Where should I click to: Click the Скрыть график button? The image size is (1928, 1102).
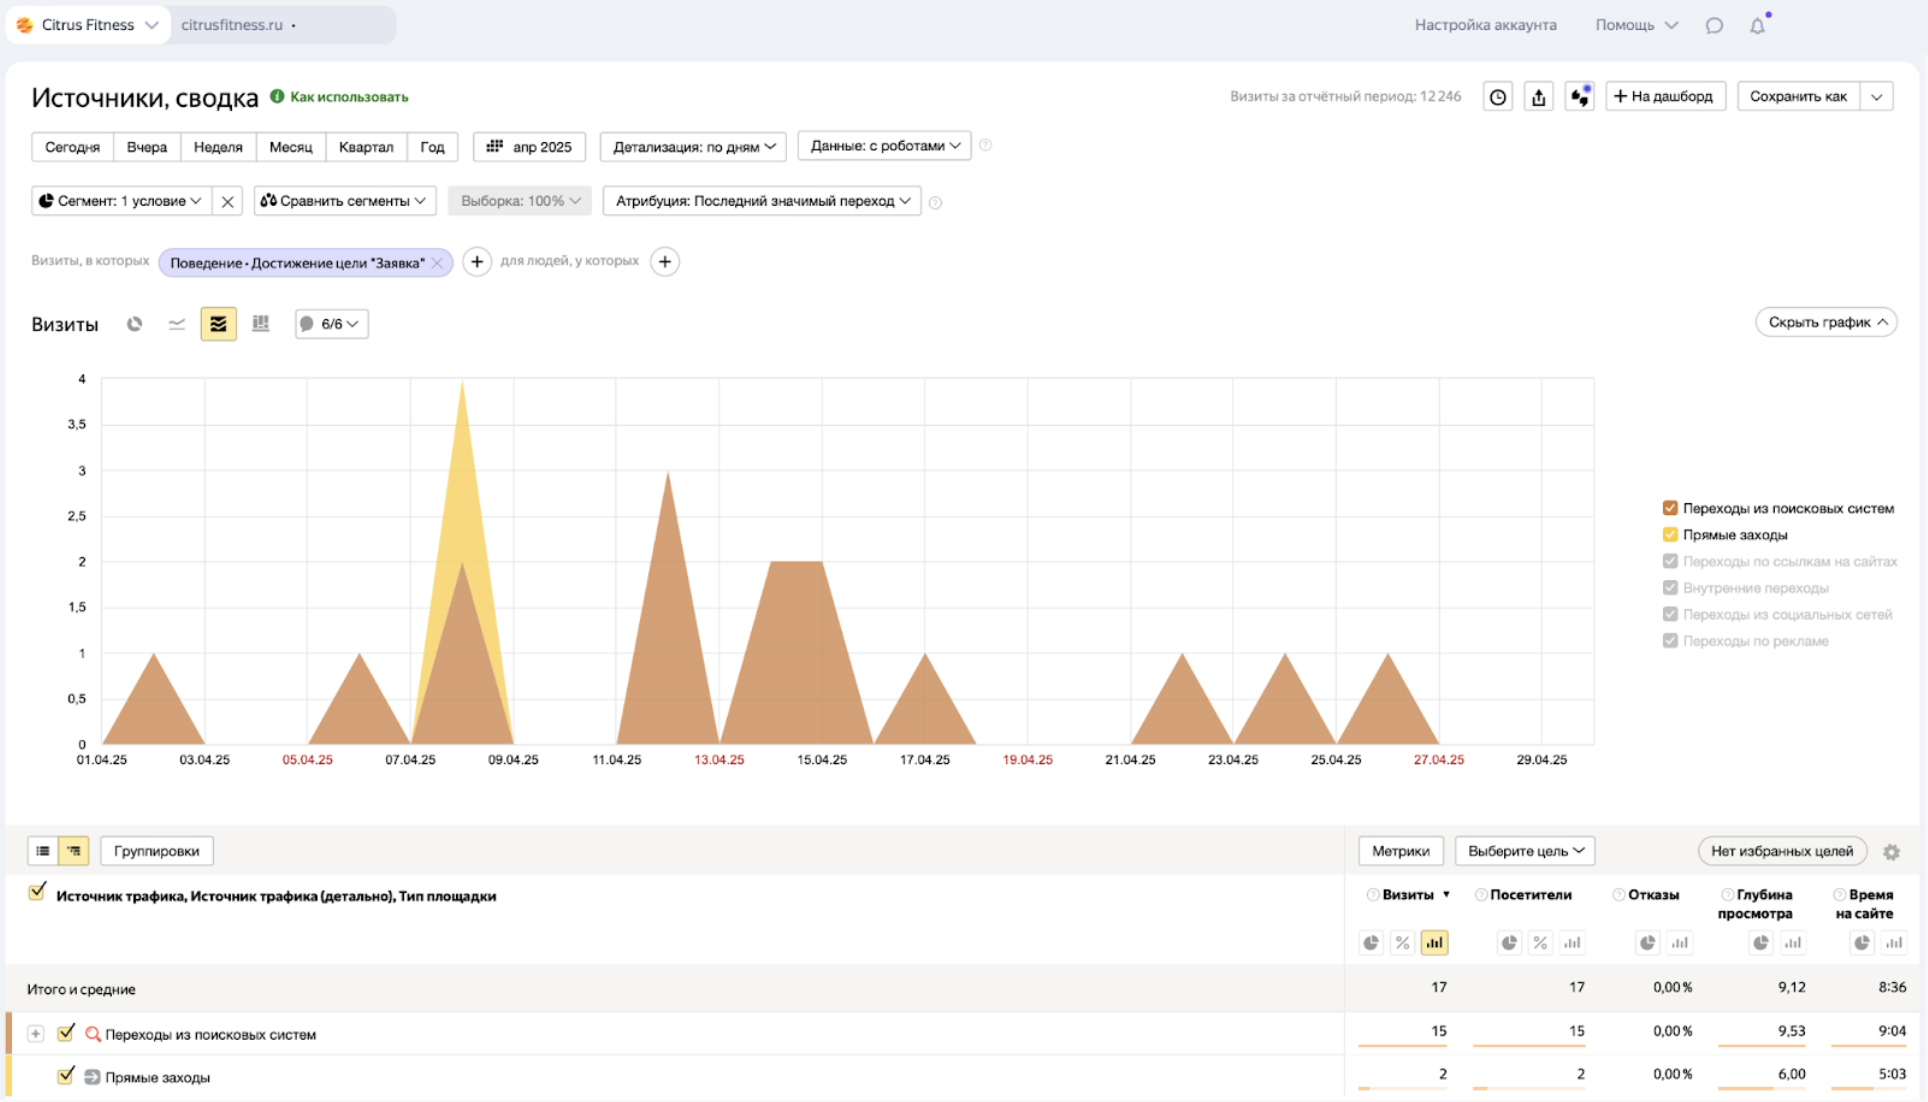[x=1826, y=322]
